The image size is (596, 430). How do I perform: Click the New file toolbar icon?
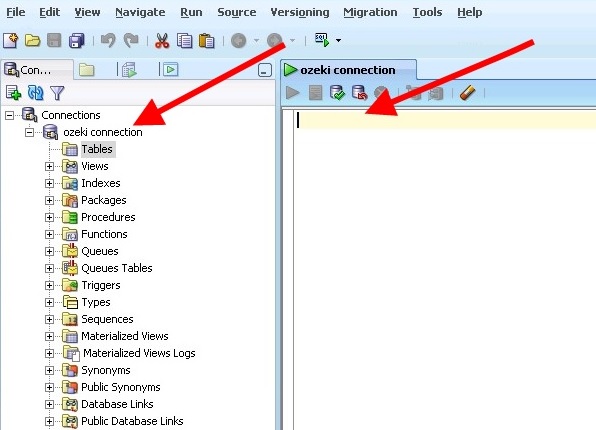[x=11, y=40]
